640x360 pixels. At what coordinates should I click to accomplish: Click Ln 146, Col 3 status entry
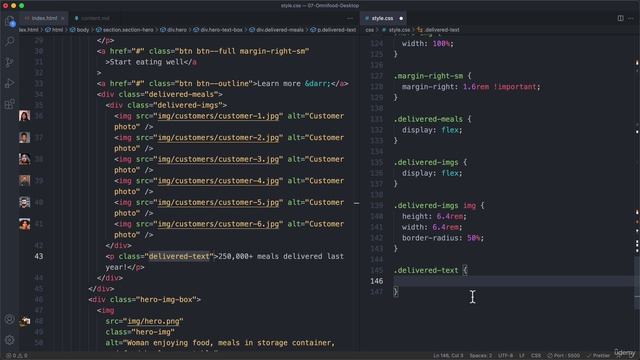(x=448, y=356)
